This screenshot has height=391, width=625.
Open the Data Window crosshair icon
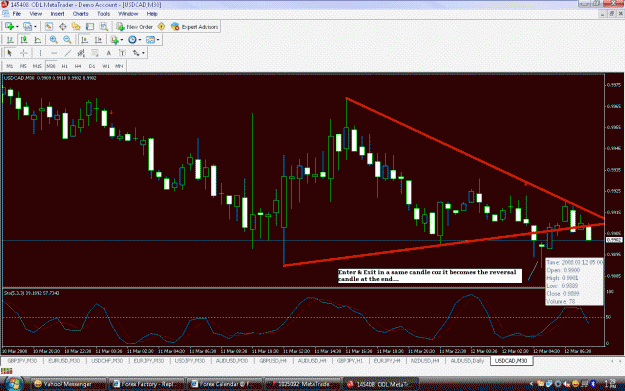(x=63, y=27)
